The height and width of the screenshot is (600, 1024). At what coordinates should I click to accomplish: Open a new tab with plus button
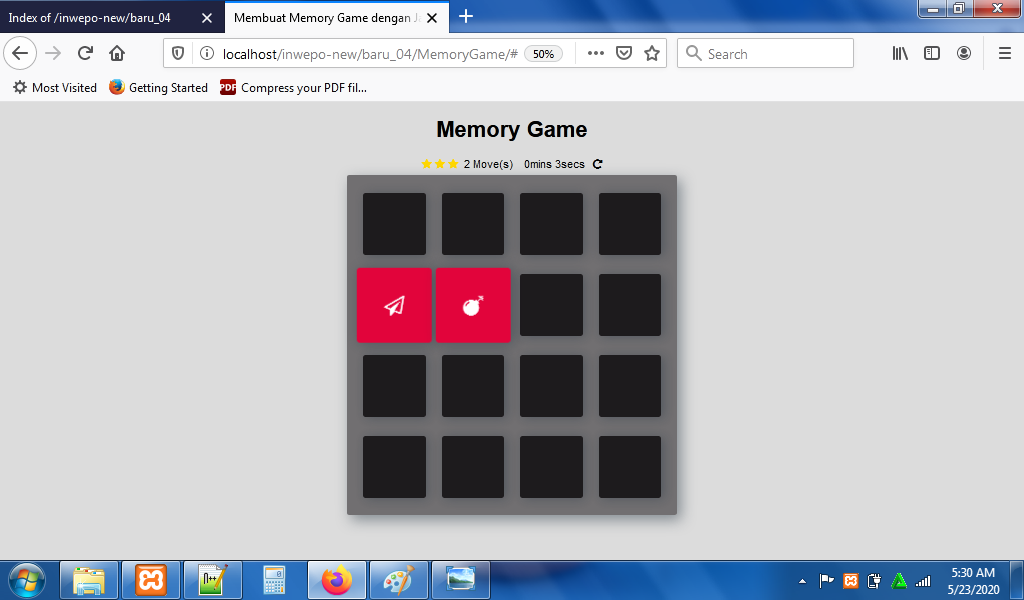[x=466, y=16]
